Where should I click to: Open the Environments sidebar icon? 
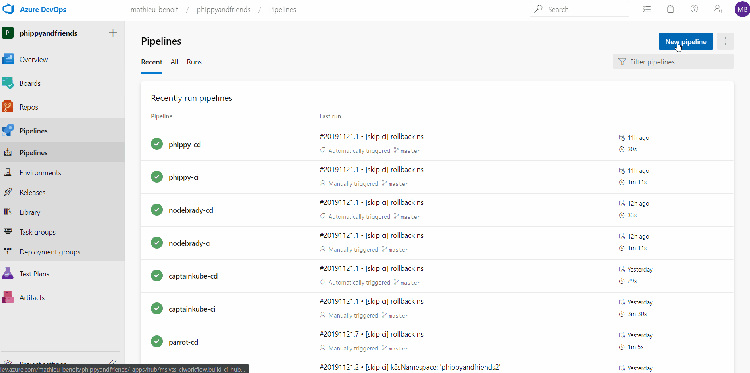click(8, 173)
